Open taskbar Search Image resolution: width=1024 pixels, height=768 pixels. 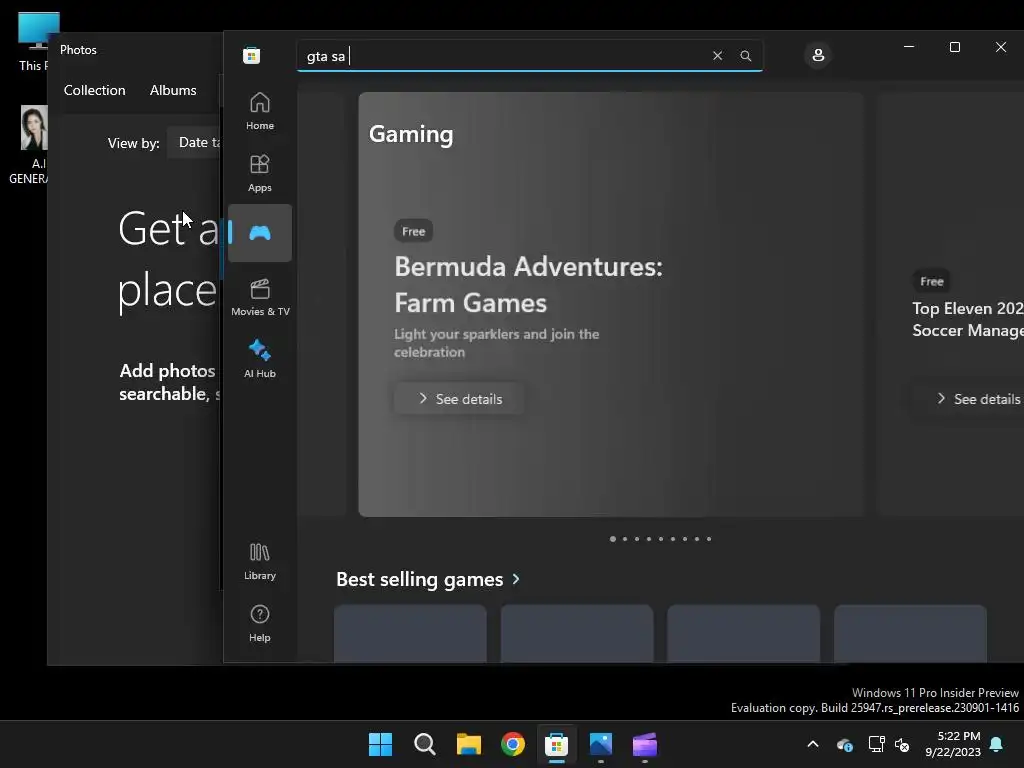point(424,744)
